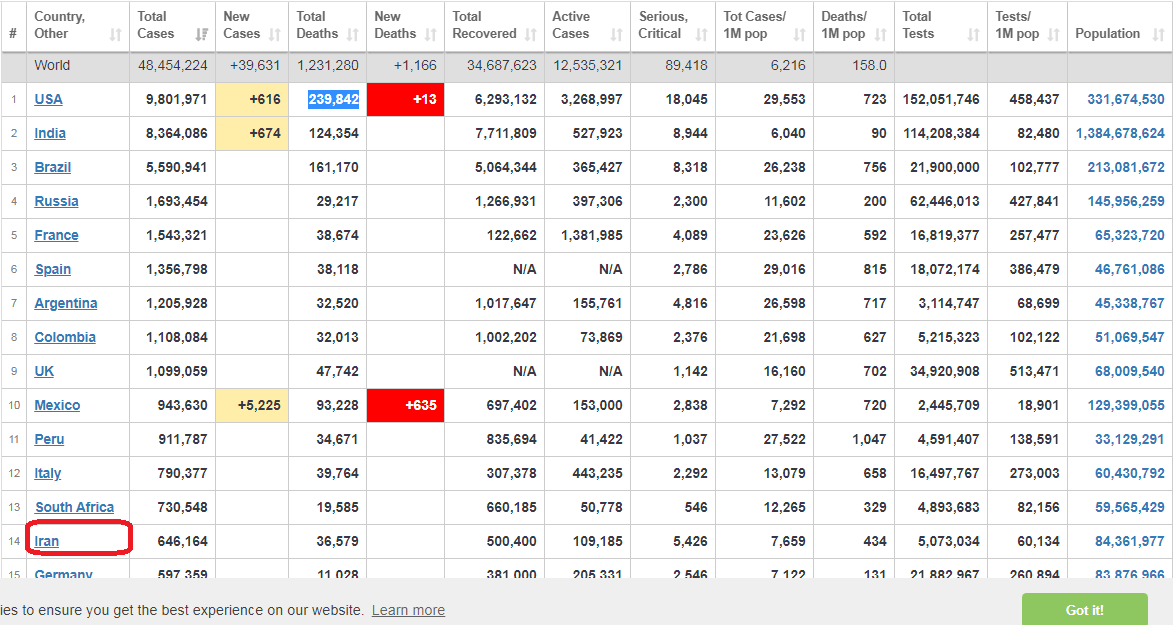Open the France country link
Screen dimensions: 1173x625
tap(56, 235)
